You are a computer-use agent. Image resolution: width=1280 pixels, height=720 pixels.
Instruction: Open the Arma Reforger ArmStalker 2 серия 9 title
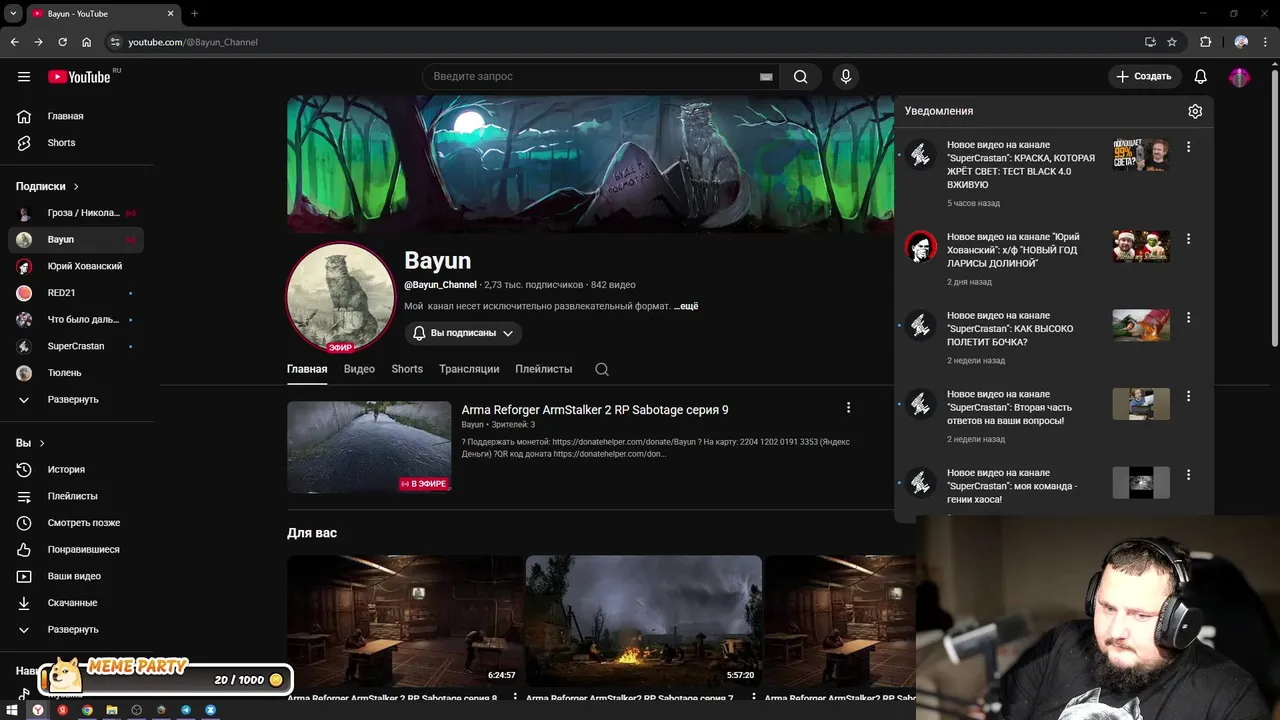pos(595,410)
